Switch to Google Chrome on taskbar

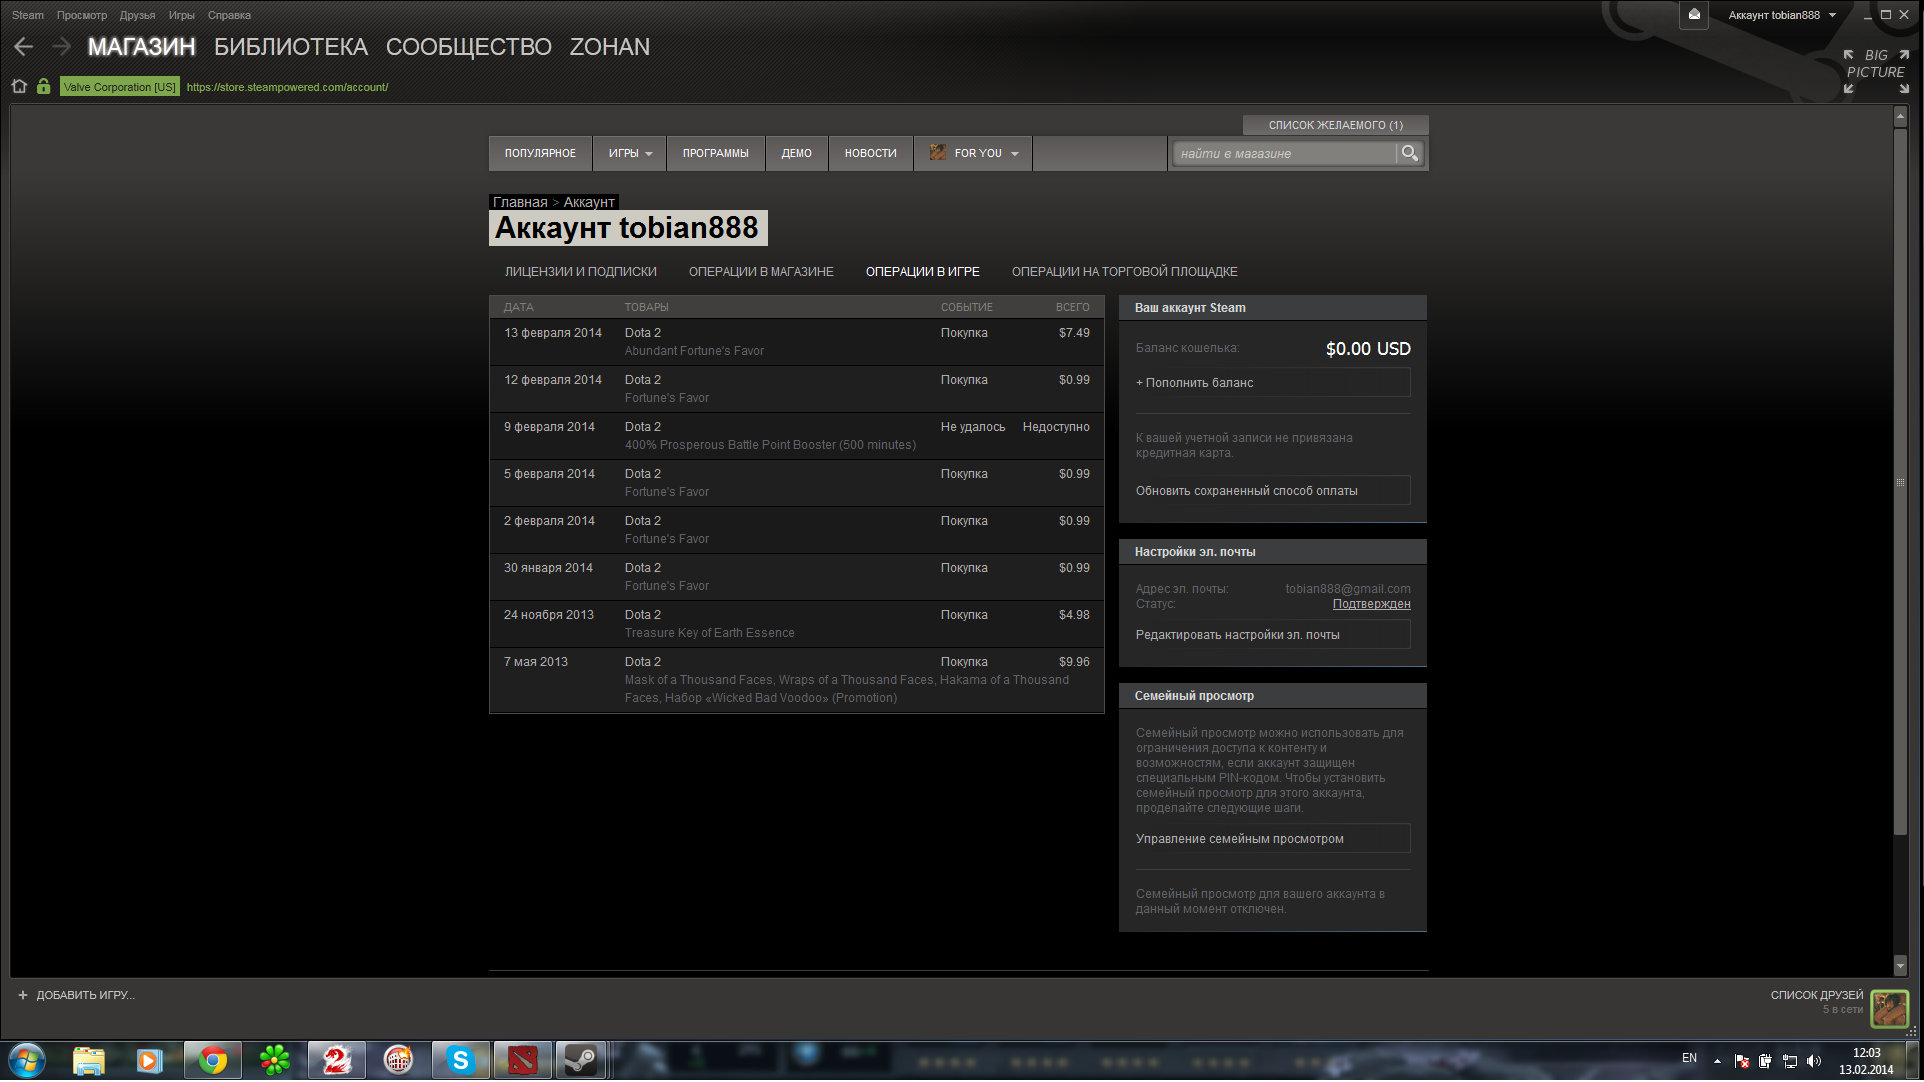tap(212, 1061)
